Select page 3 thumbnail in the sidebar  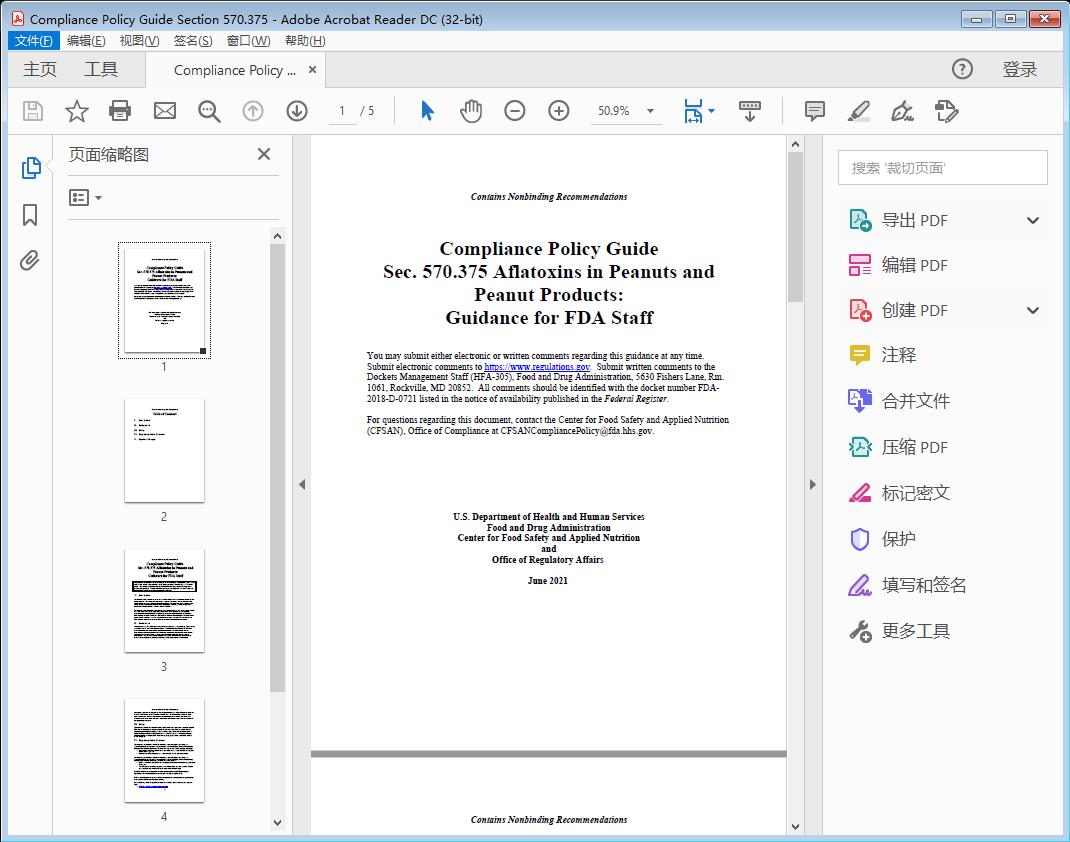pyautogui.click(x=164, y=600)
